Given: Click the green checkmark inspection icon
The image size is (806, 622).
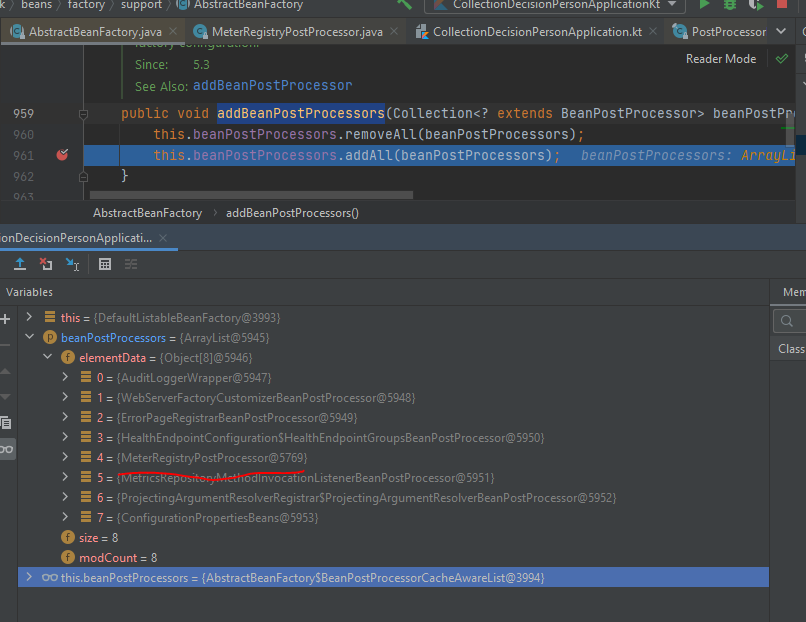Looking at the screenshot, I should pyautogui.click(x=782, y=59).
